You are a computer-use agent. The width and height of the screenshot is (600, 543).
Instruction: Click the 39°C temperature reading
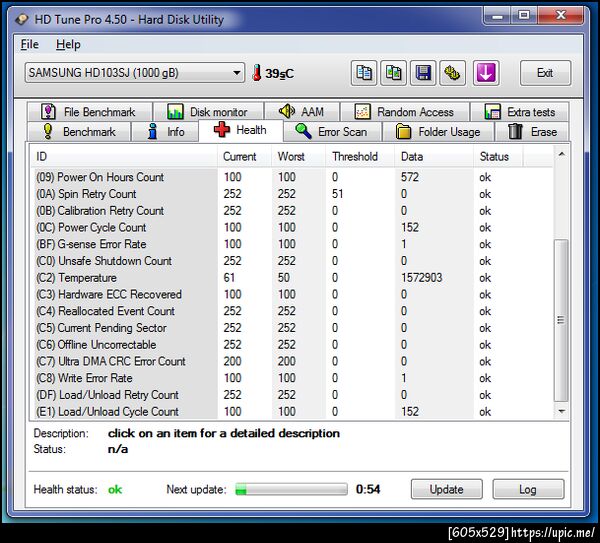279,73
